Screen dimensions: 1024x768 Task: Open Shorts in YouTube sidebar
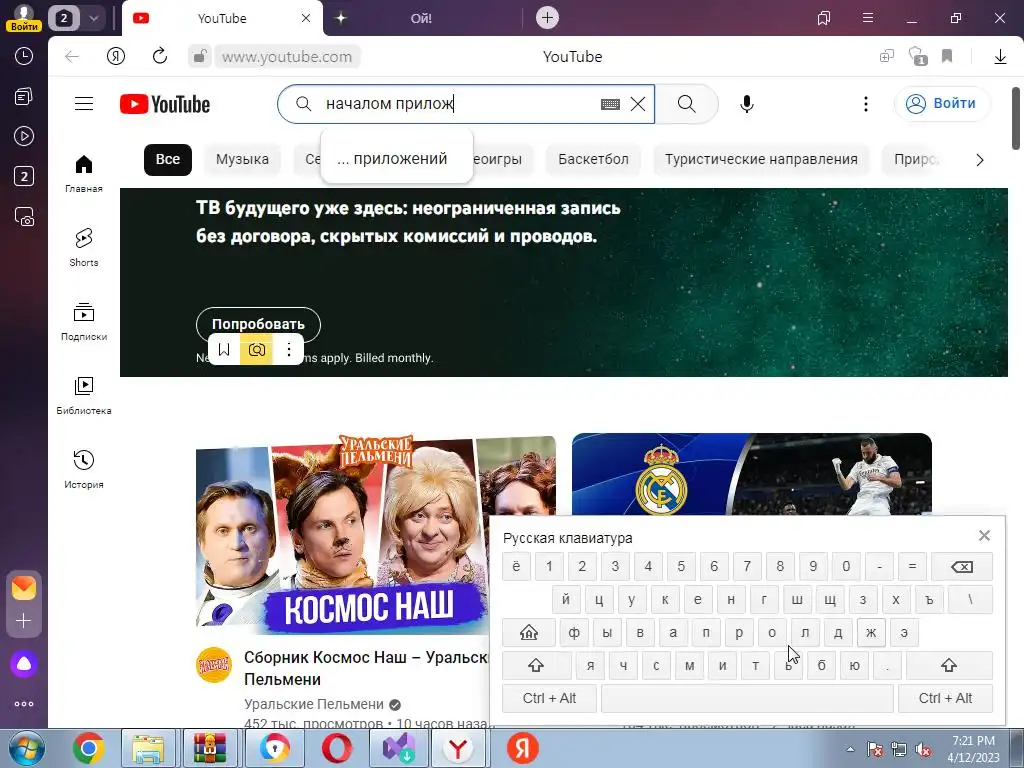[x=84, y=248]
